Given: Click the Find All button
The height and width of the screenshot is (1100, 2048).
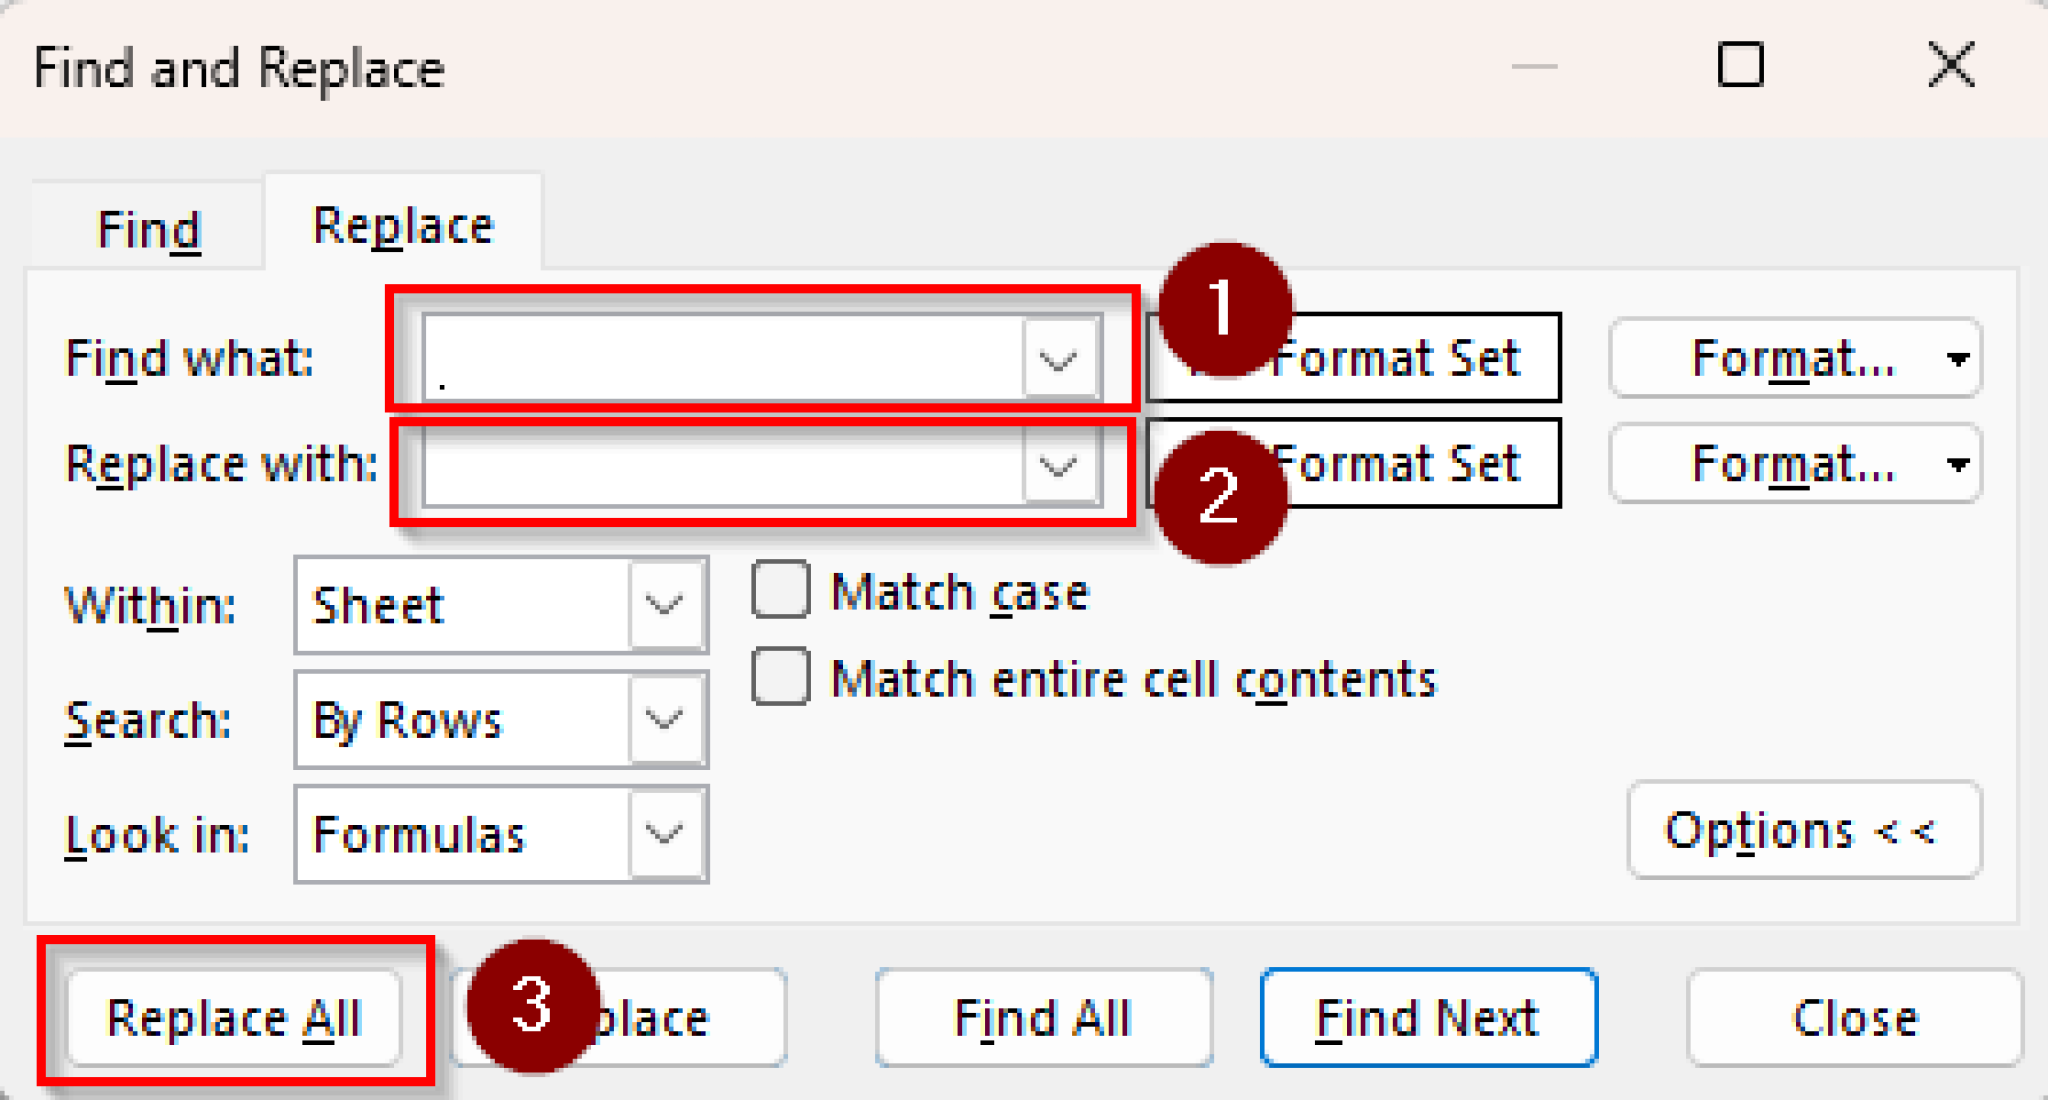Looking at the screenshot, I should [1043, 1018].
